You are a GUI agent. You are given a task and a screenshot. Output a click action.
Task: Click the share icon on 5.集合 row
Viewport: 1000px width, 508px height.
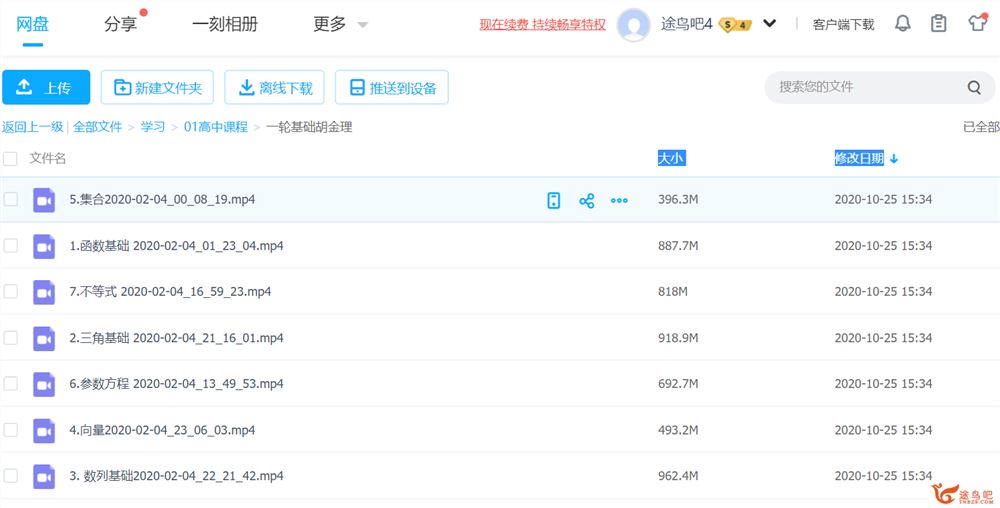587,200
